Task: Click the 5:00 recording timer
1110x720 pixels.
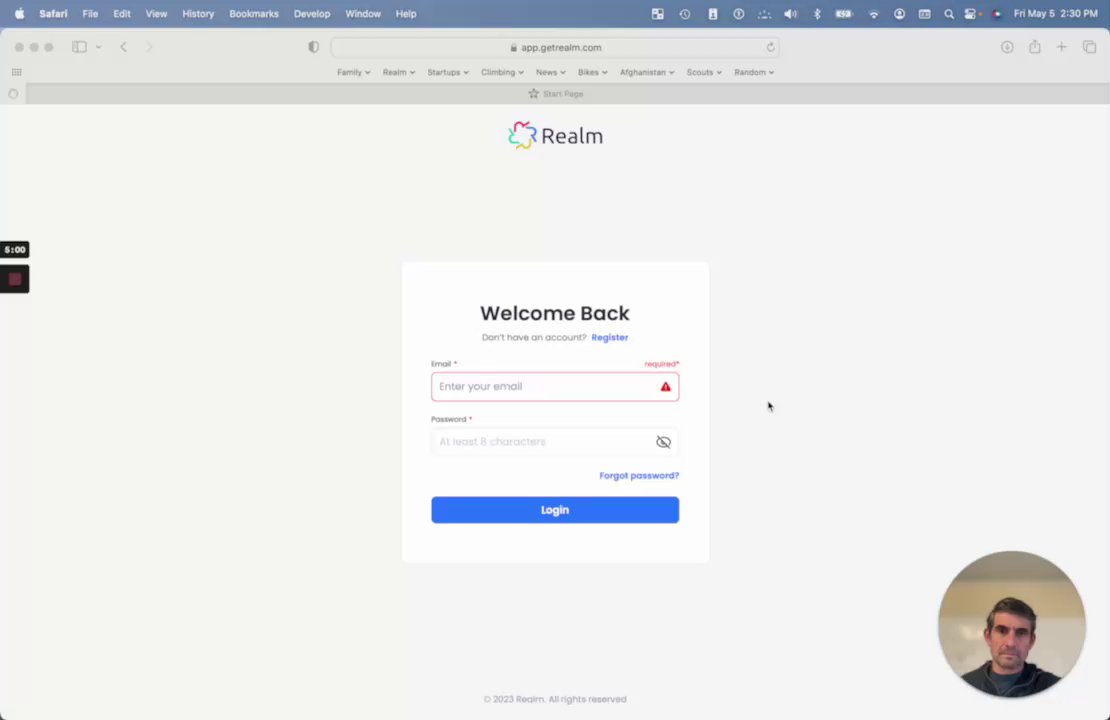Action: tap(14, 249)
